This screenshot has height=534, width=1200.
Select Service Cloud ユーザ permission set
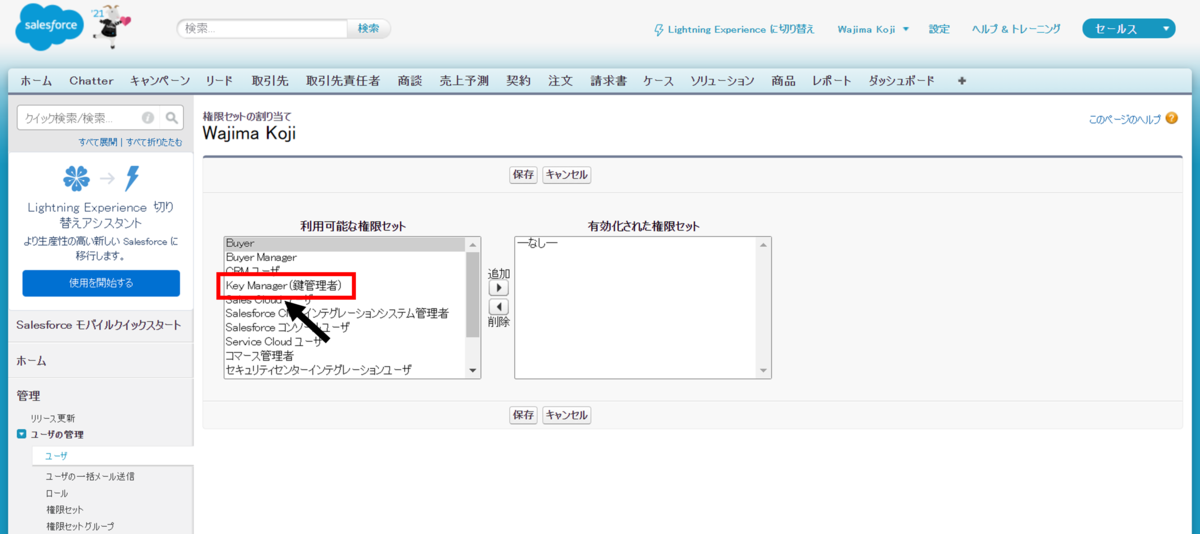pyautogui.click(x=345, y=341)
